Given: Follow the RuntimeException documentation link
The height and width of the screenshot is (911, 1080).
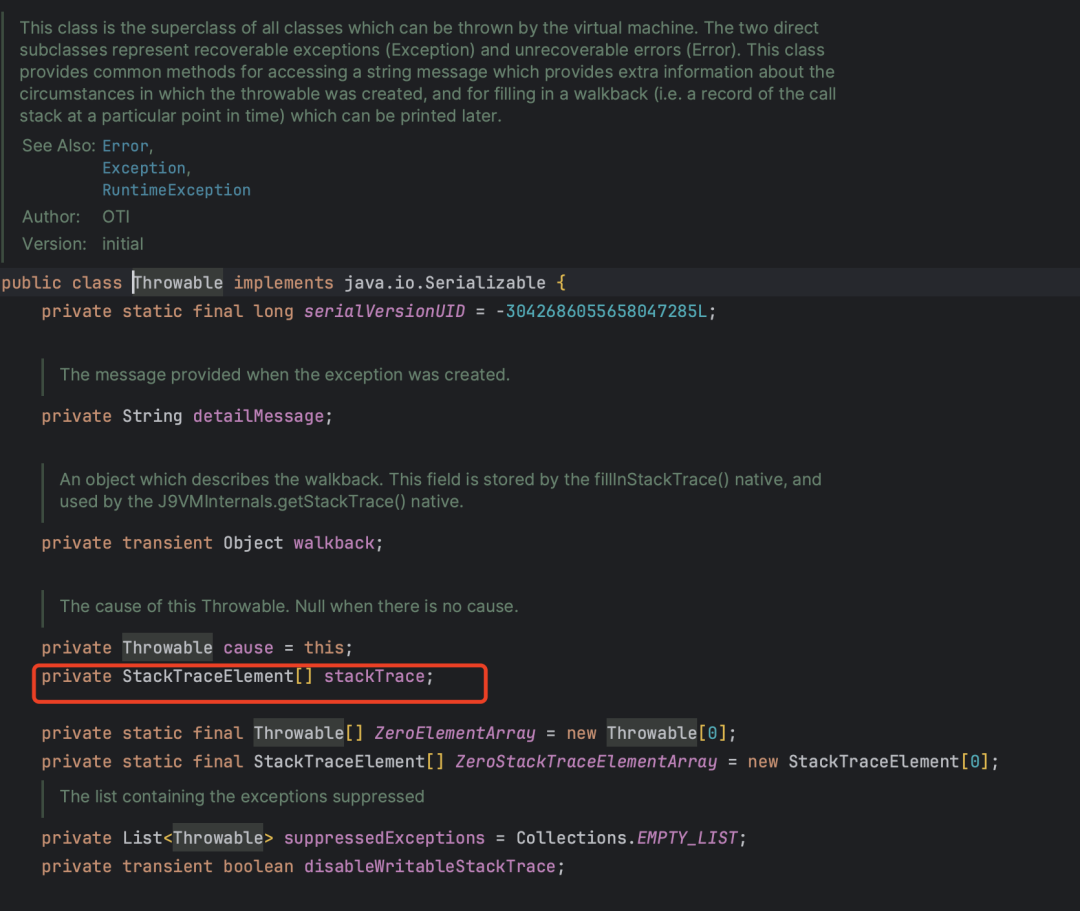Looking at the screenshot, I should click(x=176, y=190).
